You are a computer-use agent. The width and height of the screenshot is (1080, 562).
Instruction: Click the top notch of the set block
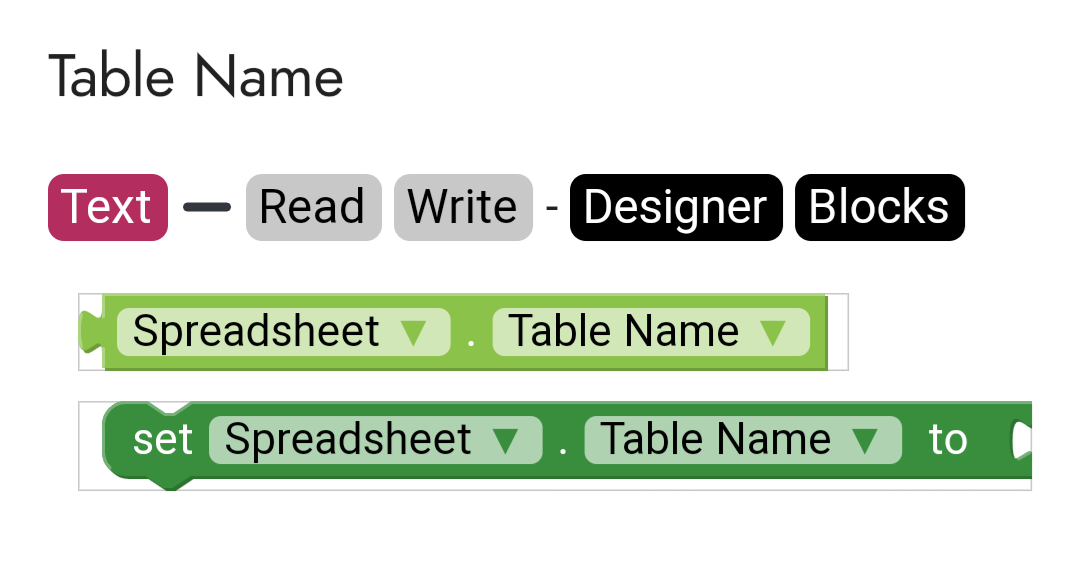point(170,410)
